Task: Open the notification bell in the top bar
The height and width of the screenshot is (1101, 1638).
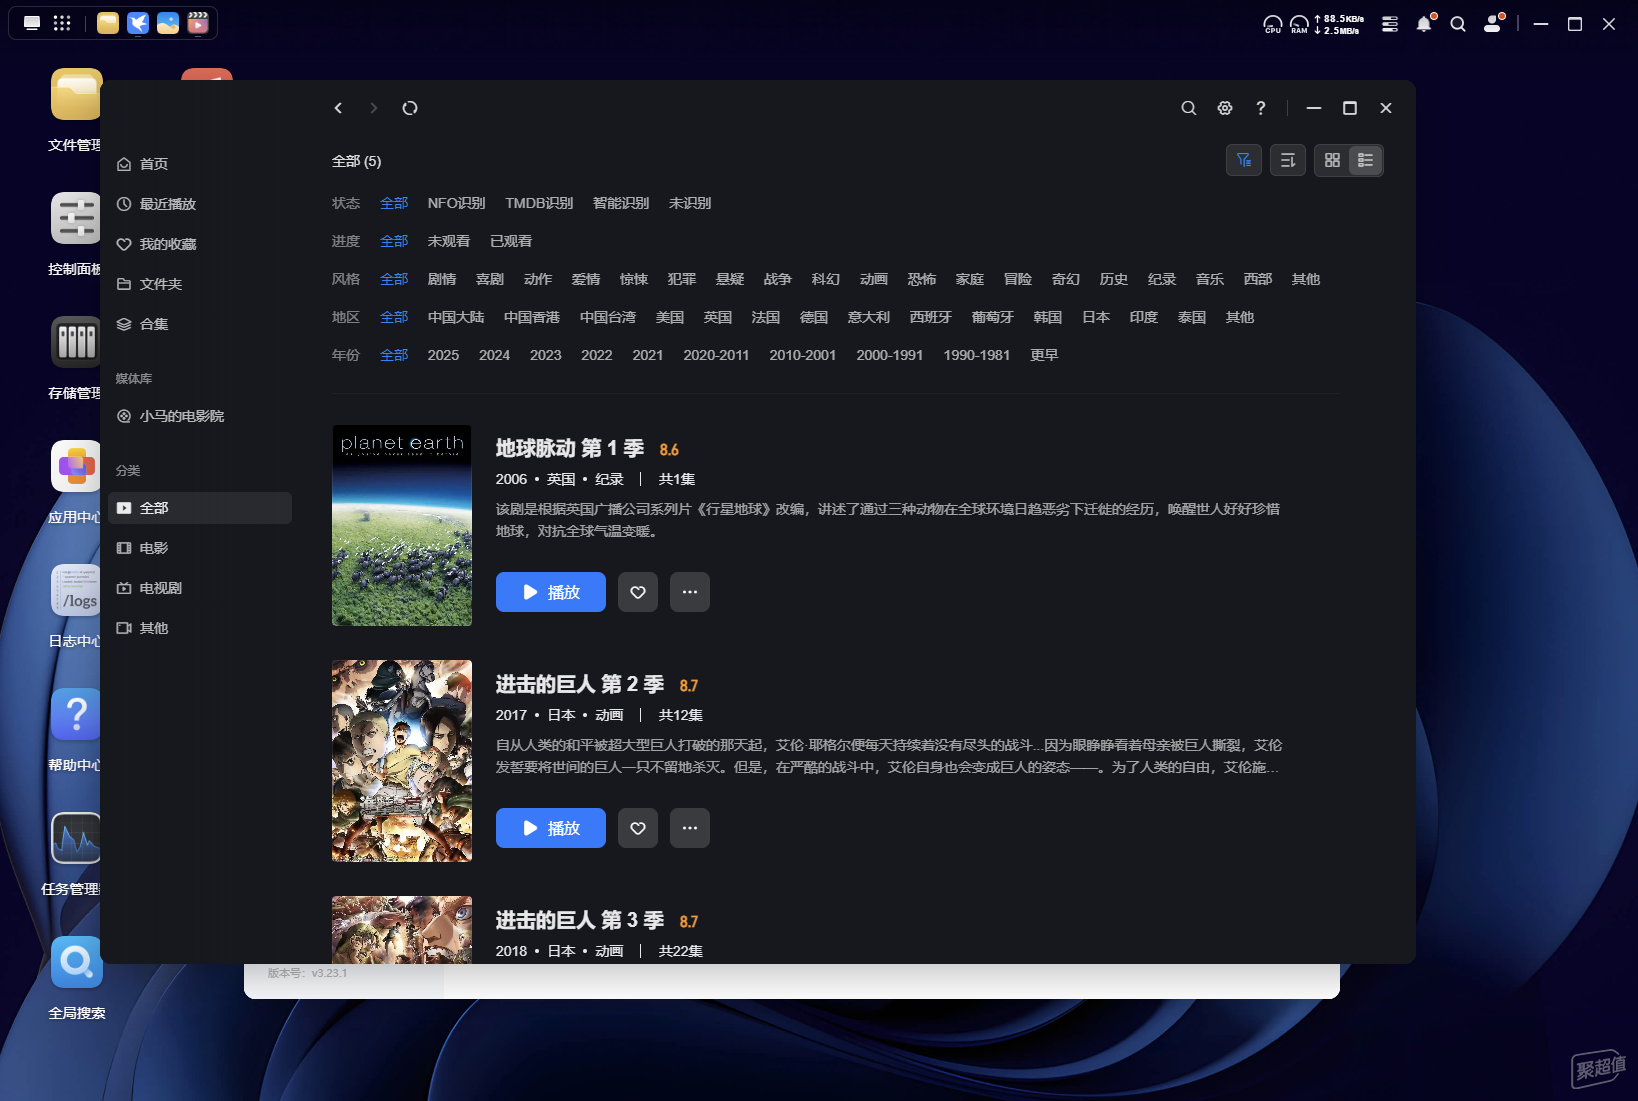Action: click(x=1424, y=24)
